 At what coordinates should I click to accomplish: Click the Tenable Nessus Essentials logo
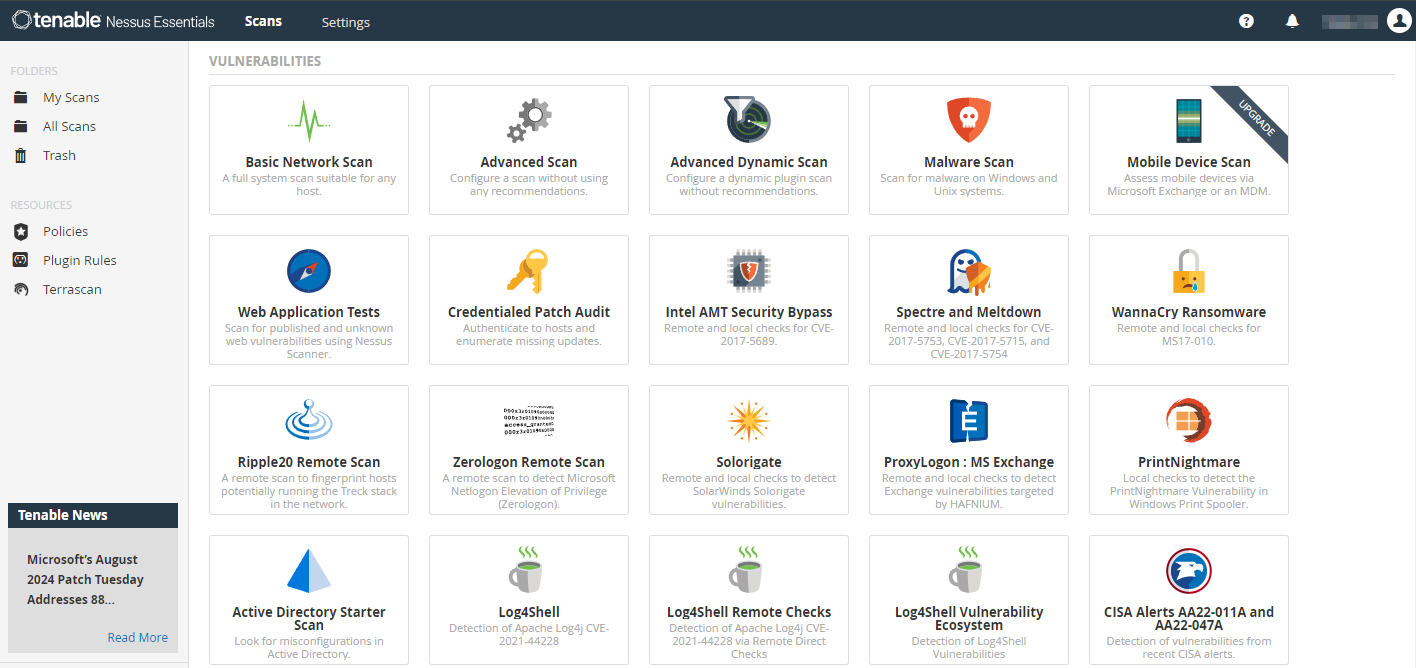[113, 21]
